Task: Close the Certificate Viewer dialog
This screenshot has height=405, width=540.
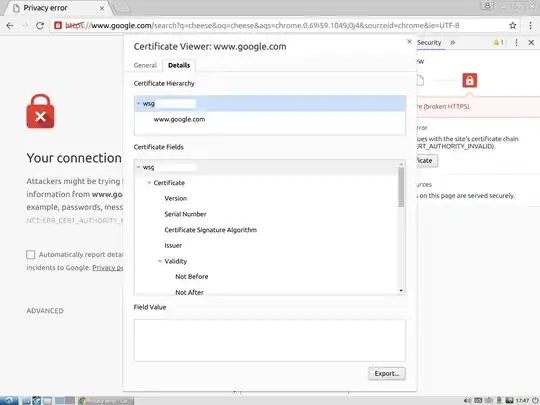Action: coord(409,42)
